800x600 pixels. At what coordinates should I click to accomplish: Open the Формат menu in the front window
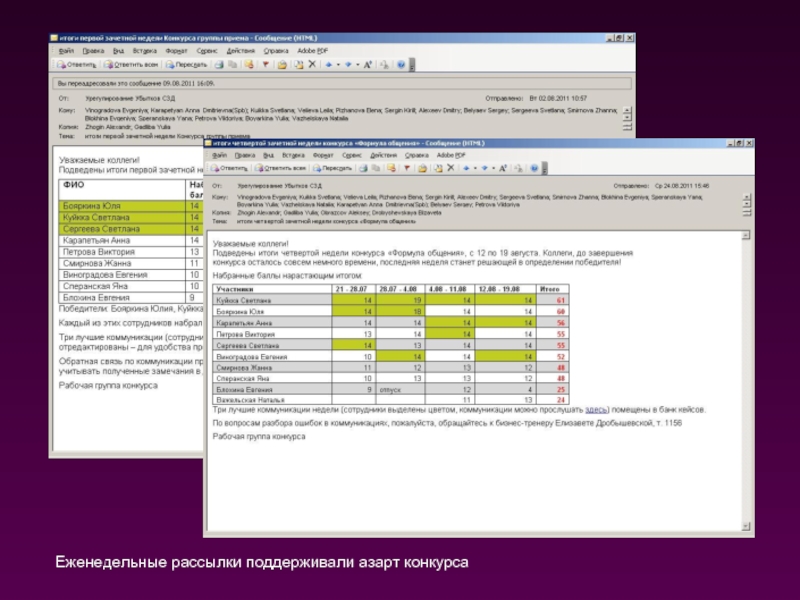323,155
